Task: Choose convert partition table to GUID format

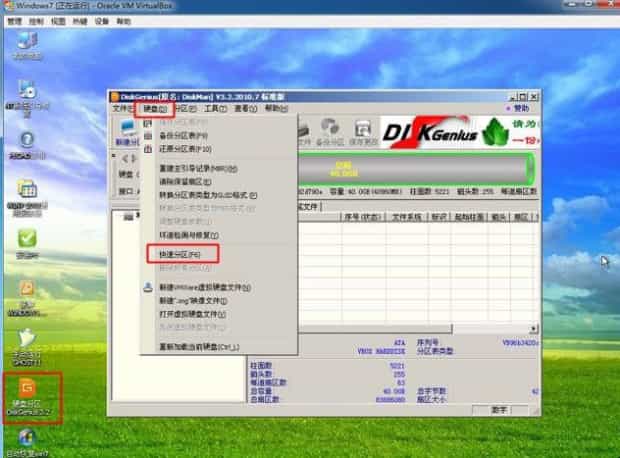Action: [208, 195]
